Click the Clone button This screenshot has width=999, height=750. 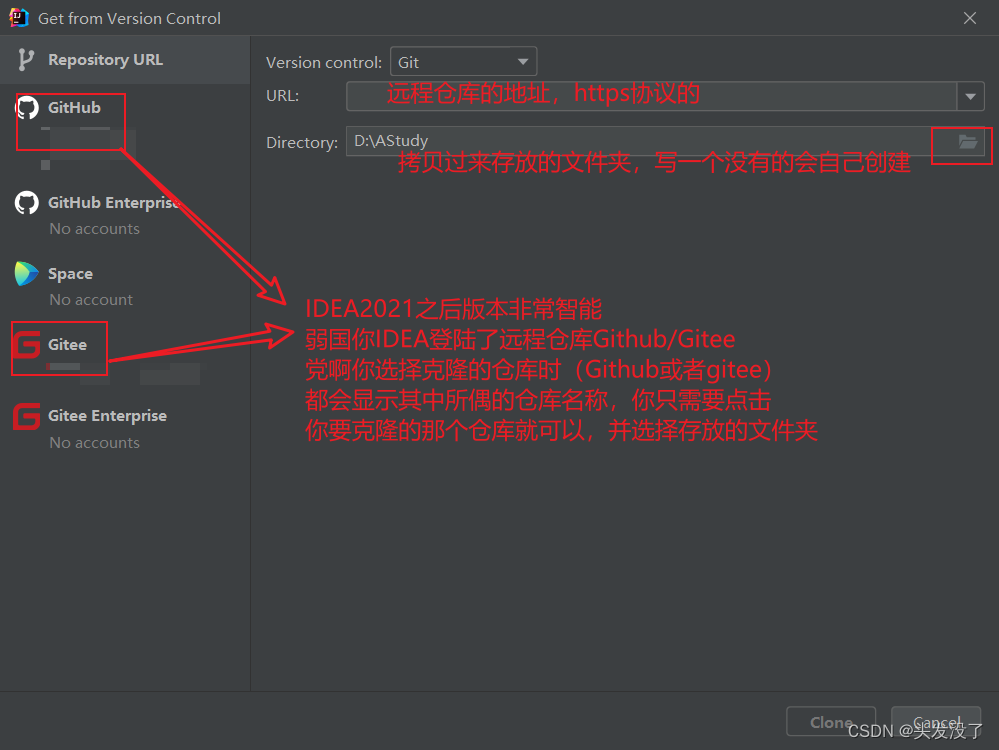pyautogui.click(x=831, y=722)
